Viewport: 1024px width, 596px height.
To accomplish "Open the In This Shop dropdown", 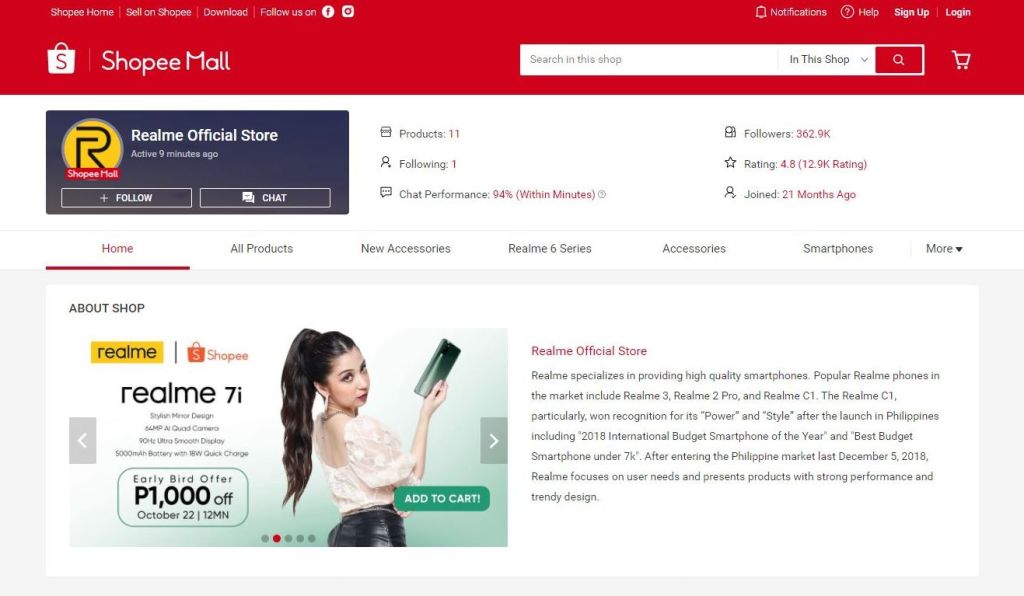I will point(827,59).
